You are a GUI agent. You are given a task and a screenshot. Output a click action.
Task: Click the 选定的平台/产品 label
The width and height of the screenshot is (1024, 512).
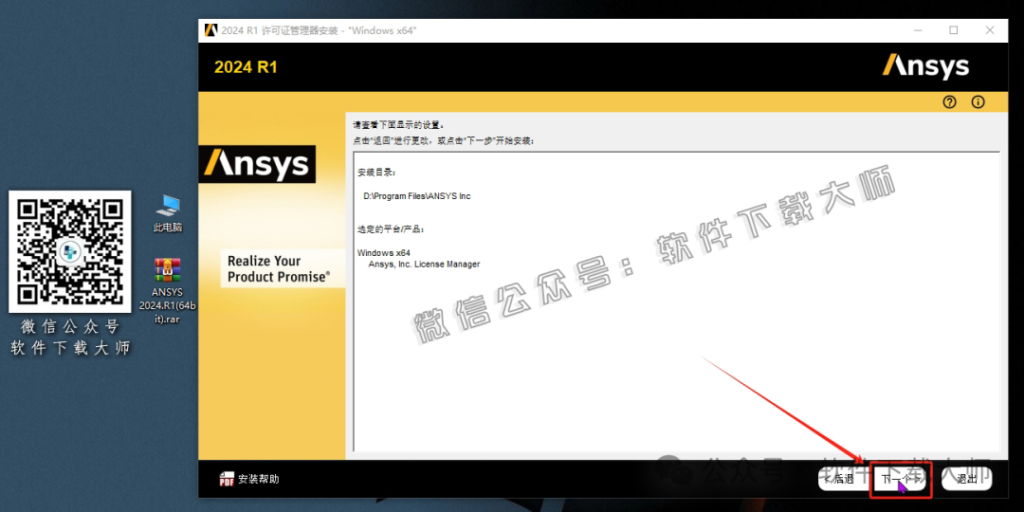tap(391, 230)
